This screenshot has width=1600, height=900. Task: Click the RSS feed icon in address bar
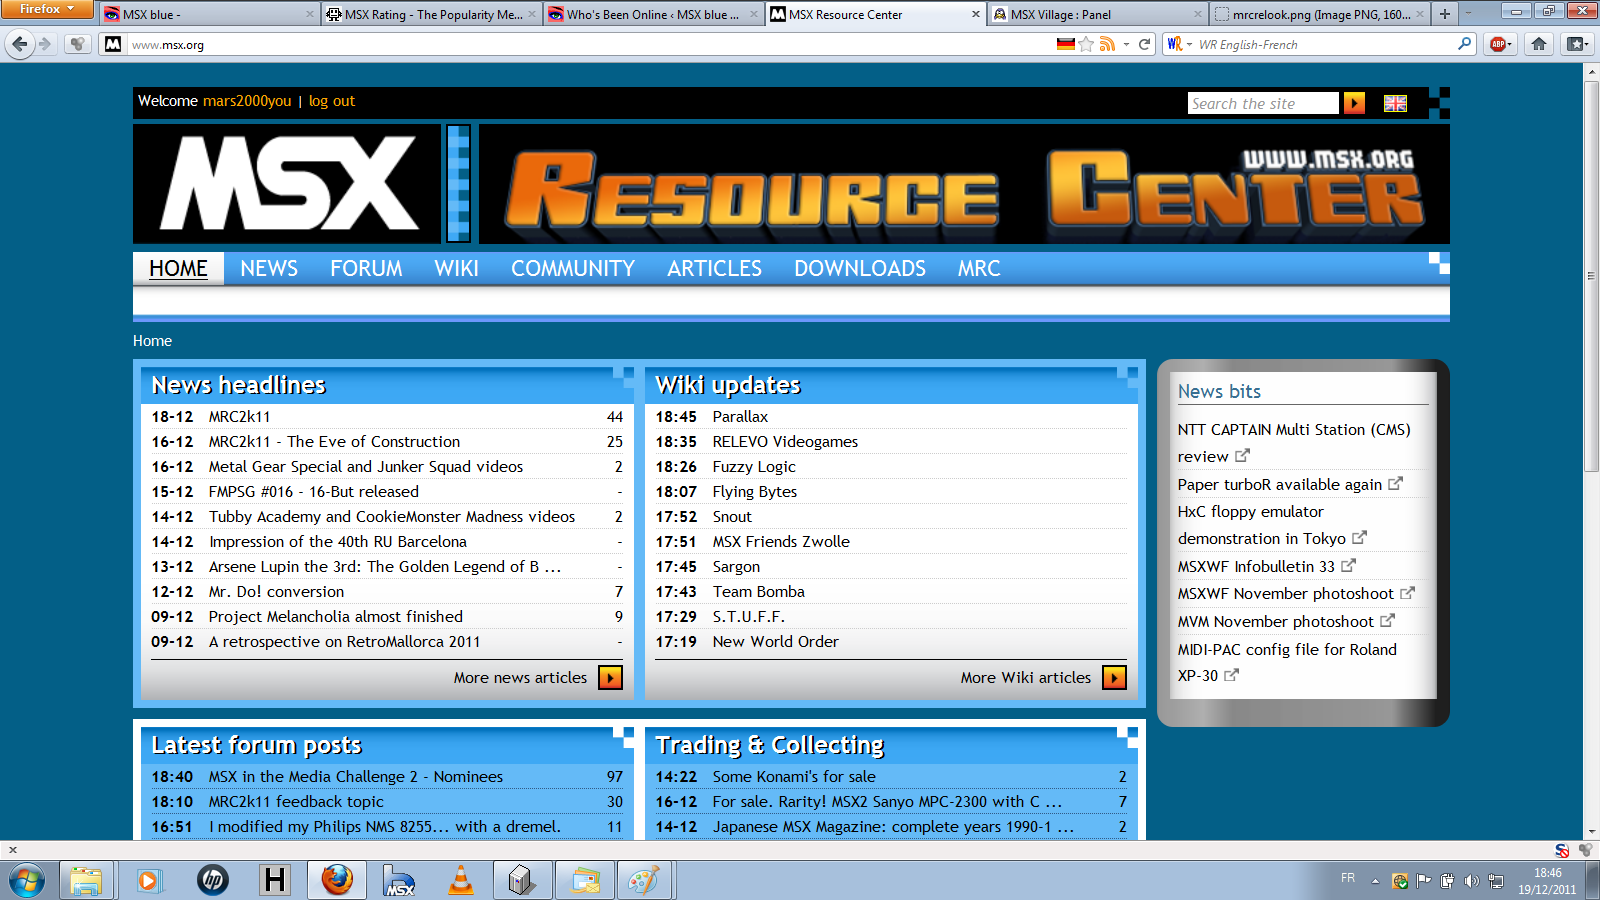pyautogui.click(x=1107, y=44)
